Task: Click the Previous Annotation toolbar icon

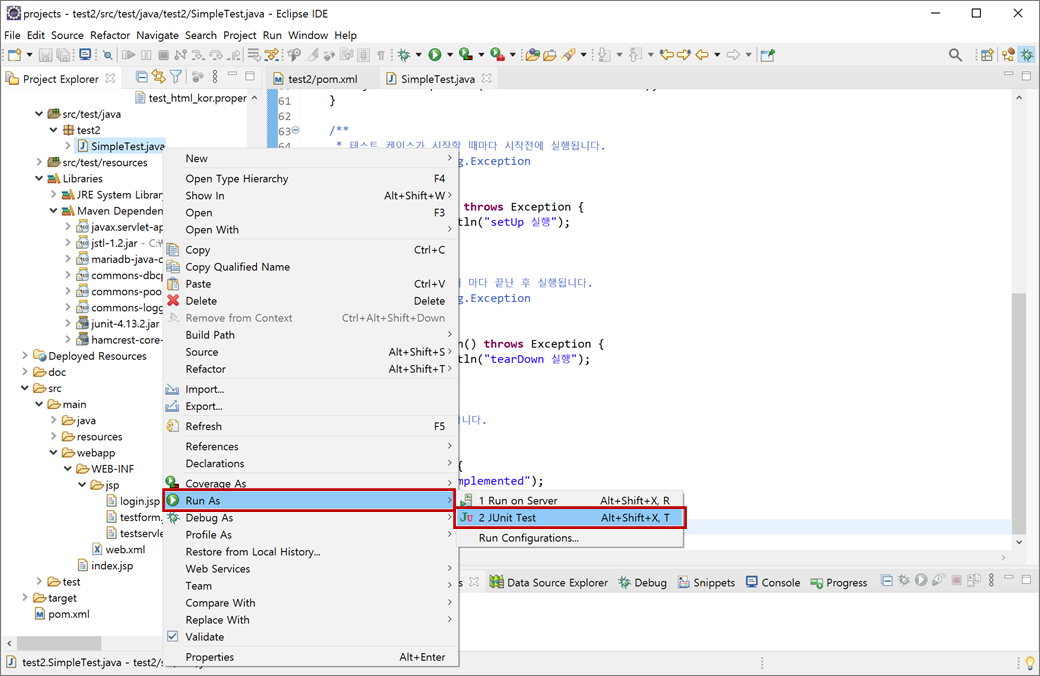Action: pyautogui.click(x=635, y=55)
